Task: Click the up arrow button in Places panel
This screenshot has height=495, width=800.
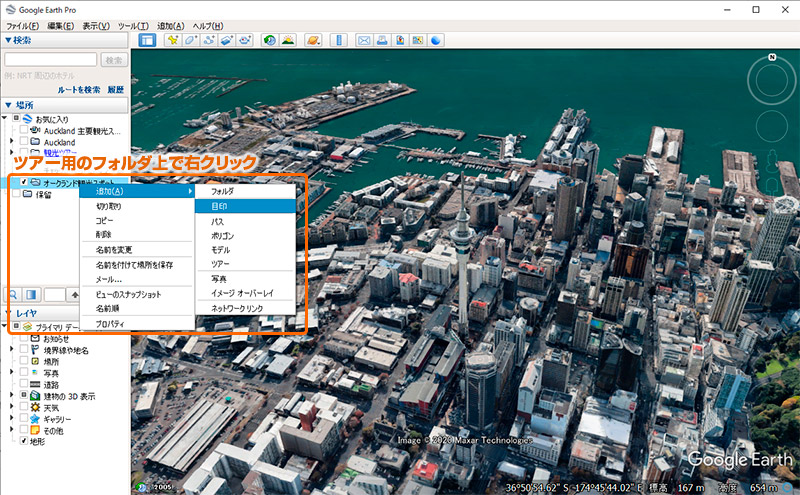Action: [x=74, y=294]
